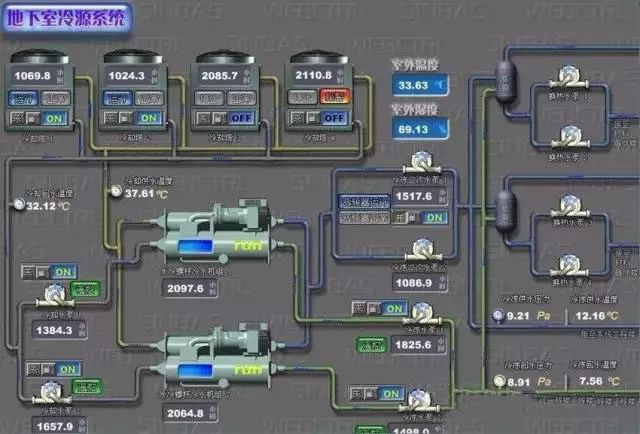Click the pump icon above 1517.6 reading
The width and height of the screenshot is (640, 434).
(413, 166)
